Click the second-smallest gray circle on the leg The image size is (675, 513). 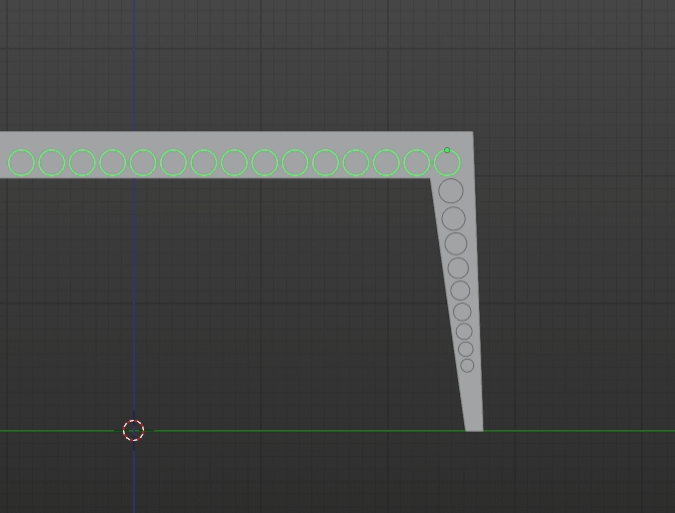coord(465,349)
